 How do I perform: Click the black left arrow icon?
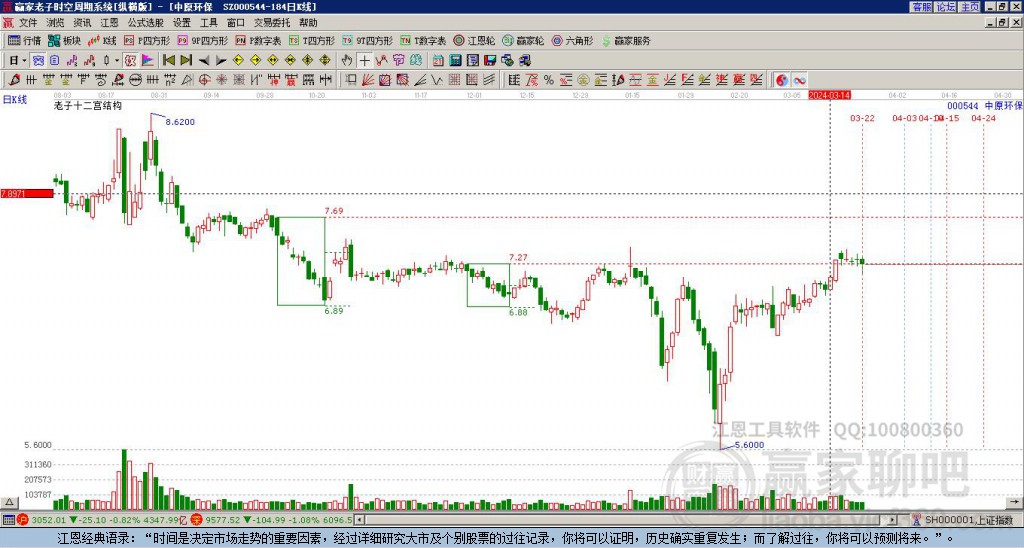(204, 61)
